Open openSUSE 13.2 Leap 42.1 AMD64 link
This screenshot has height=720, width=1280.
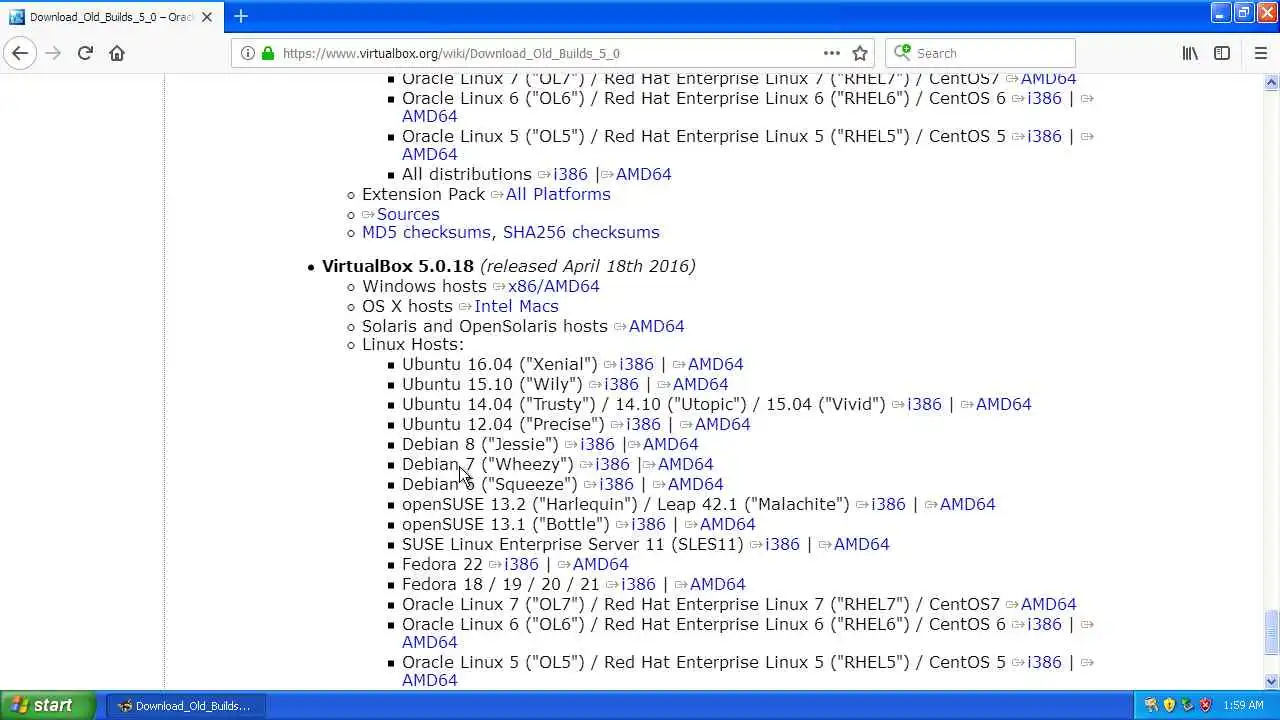click(x=967, y=504)
